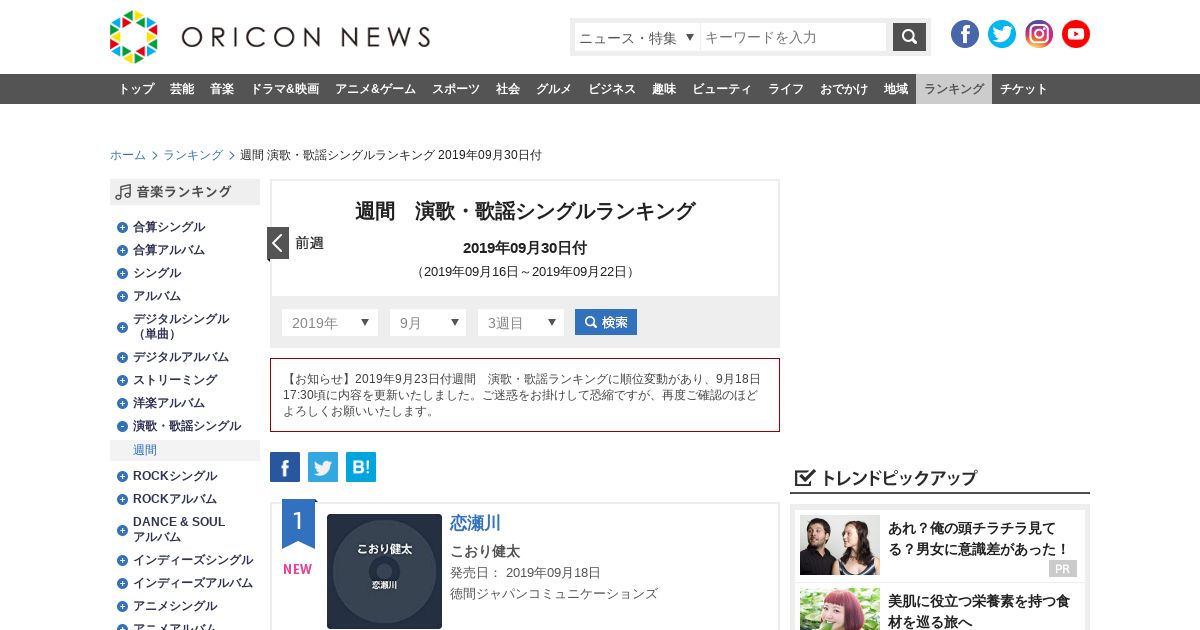This screenshot has height=630, width=1200.
Task: Open チケット in navigation bar
Action: click(x=1024, y=89)
